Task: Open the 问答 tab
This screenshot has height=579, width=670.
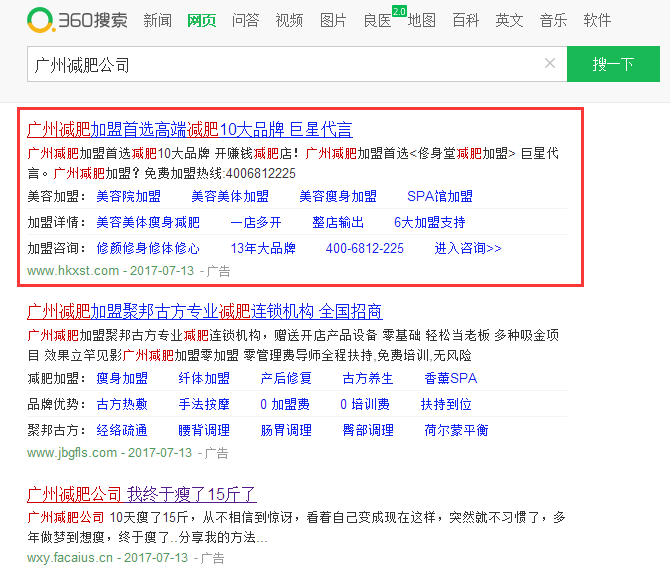Action: click(245, 20)
